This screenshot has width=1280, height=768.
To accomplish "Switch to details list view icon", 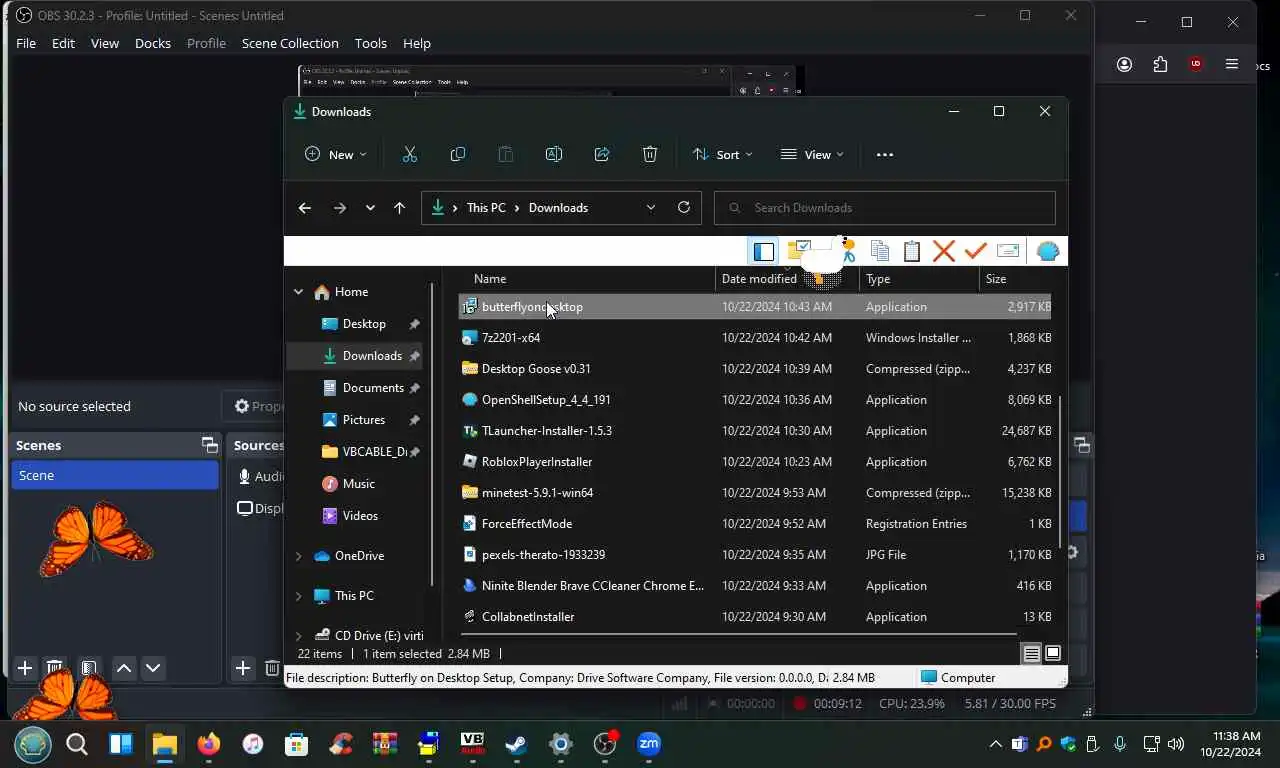I will tap(1031, 654).
